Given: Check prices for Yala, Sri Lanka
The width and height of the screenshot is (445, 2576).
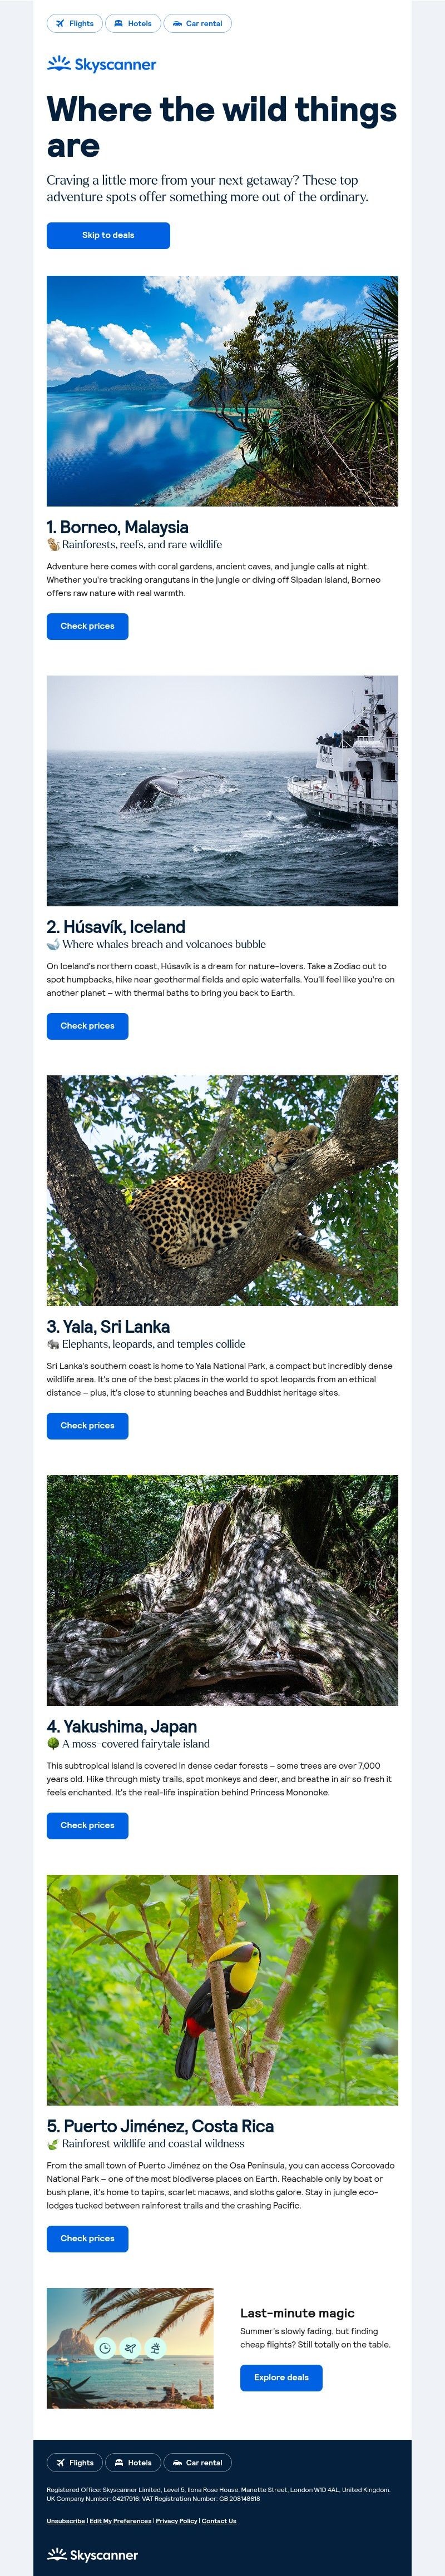Looking at the screenshot, I should [x=87, y=1426].
